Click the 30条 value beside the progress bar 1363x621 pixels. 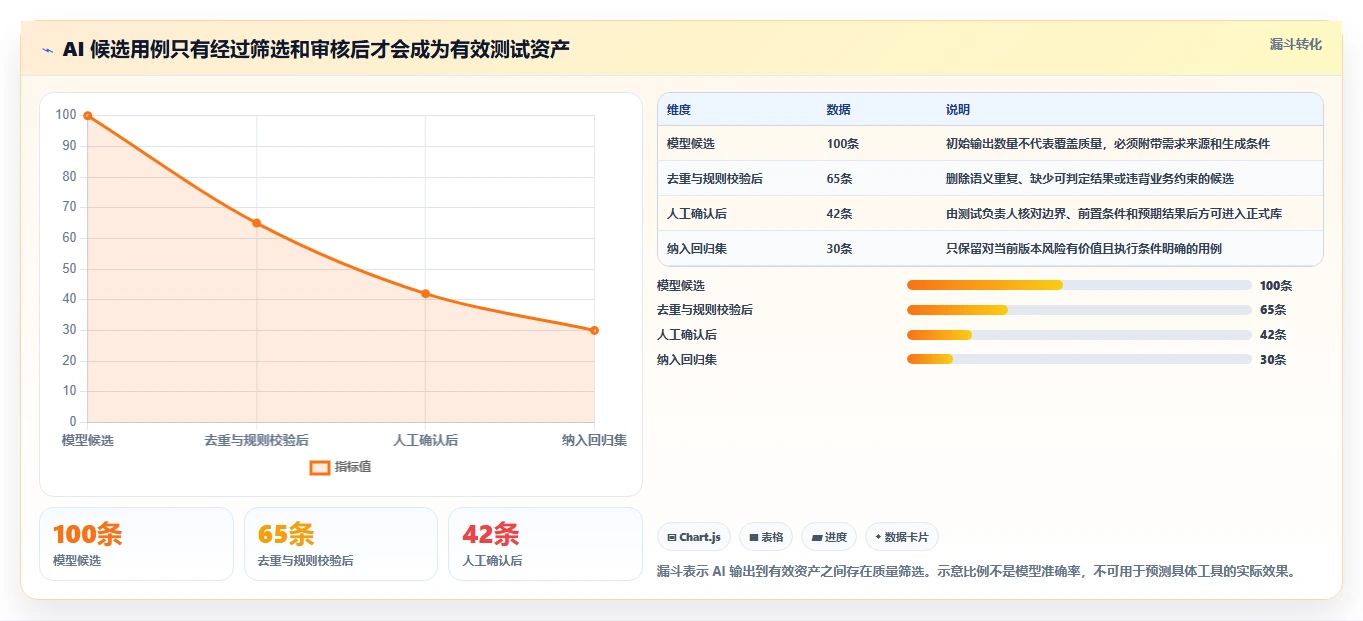coord(1273,360)
